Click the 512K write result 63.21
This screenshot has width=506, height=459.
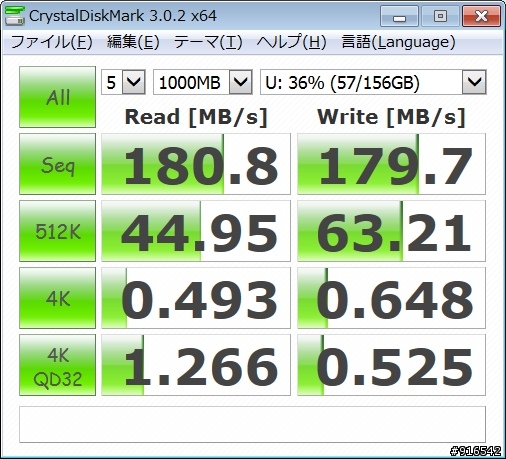pyautogui.click(x=391, y=231)
